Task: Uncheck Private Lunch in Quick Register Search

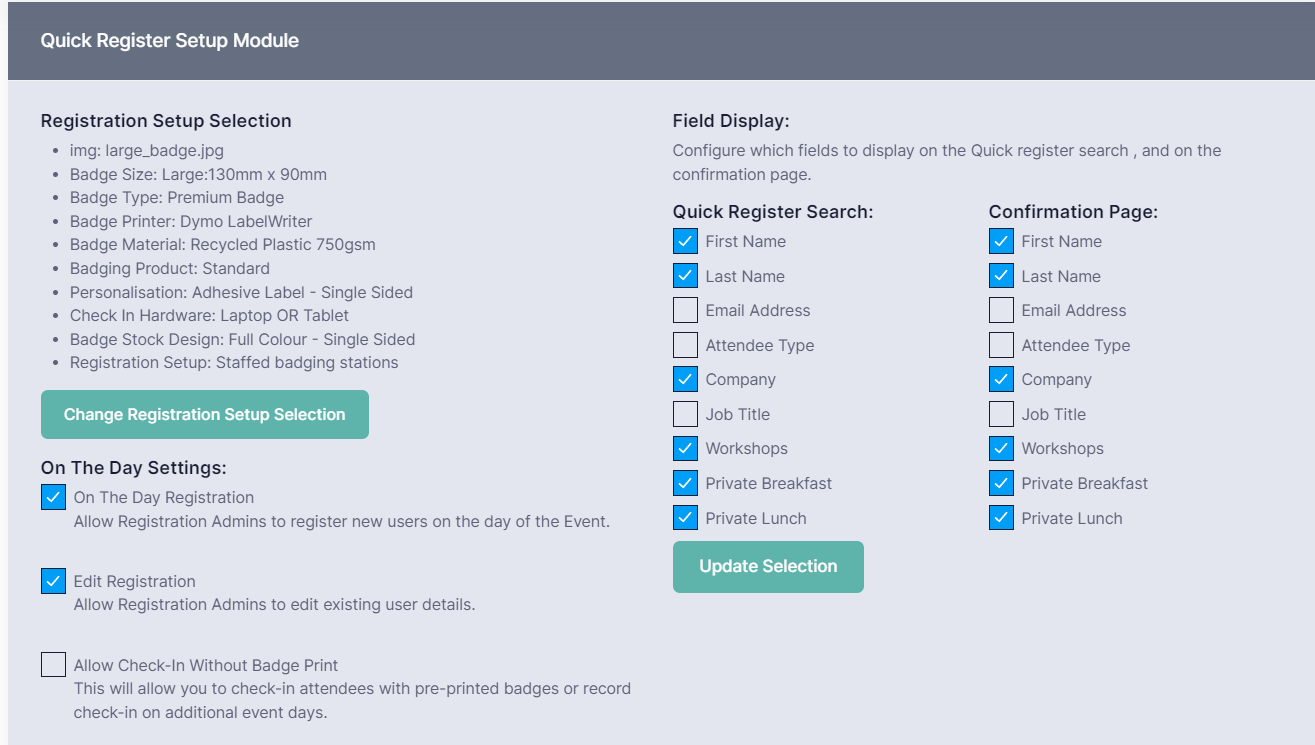Action: coord(685,518)
